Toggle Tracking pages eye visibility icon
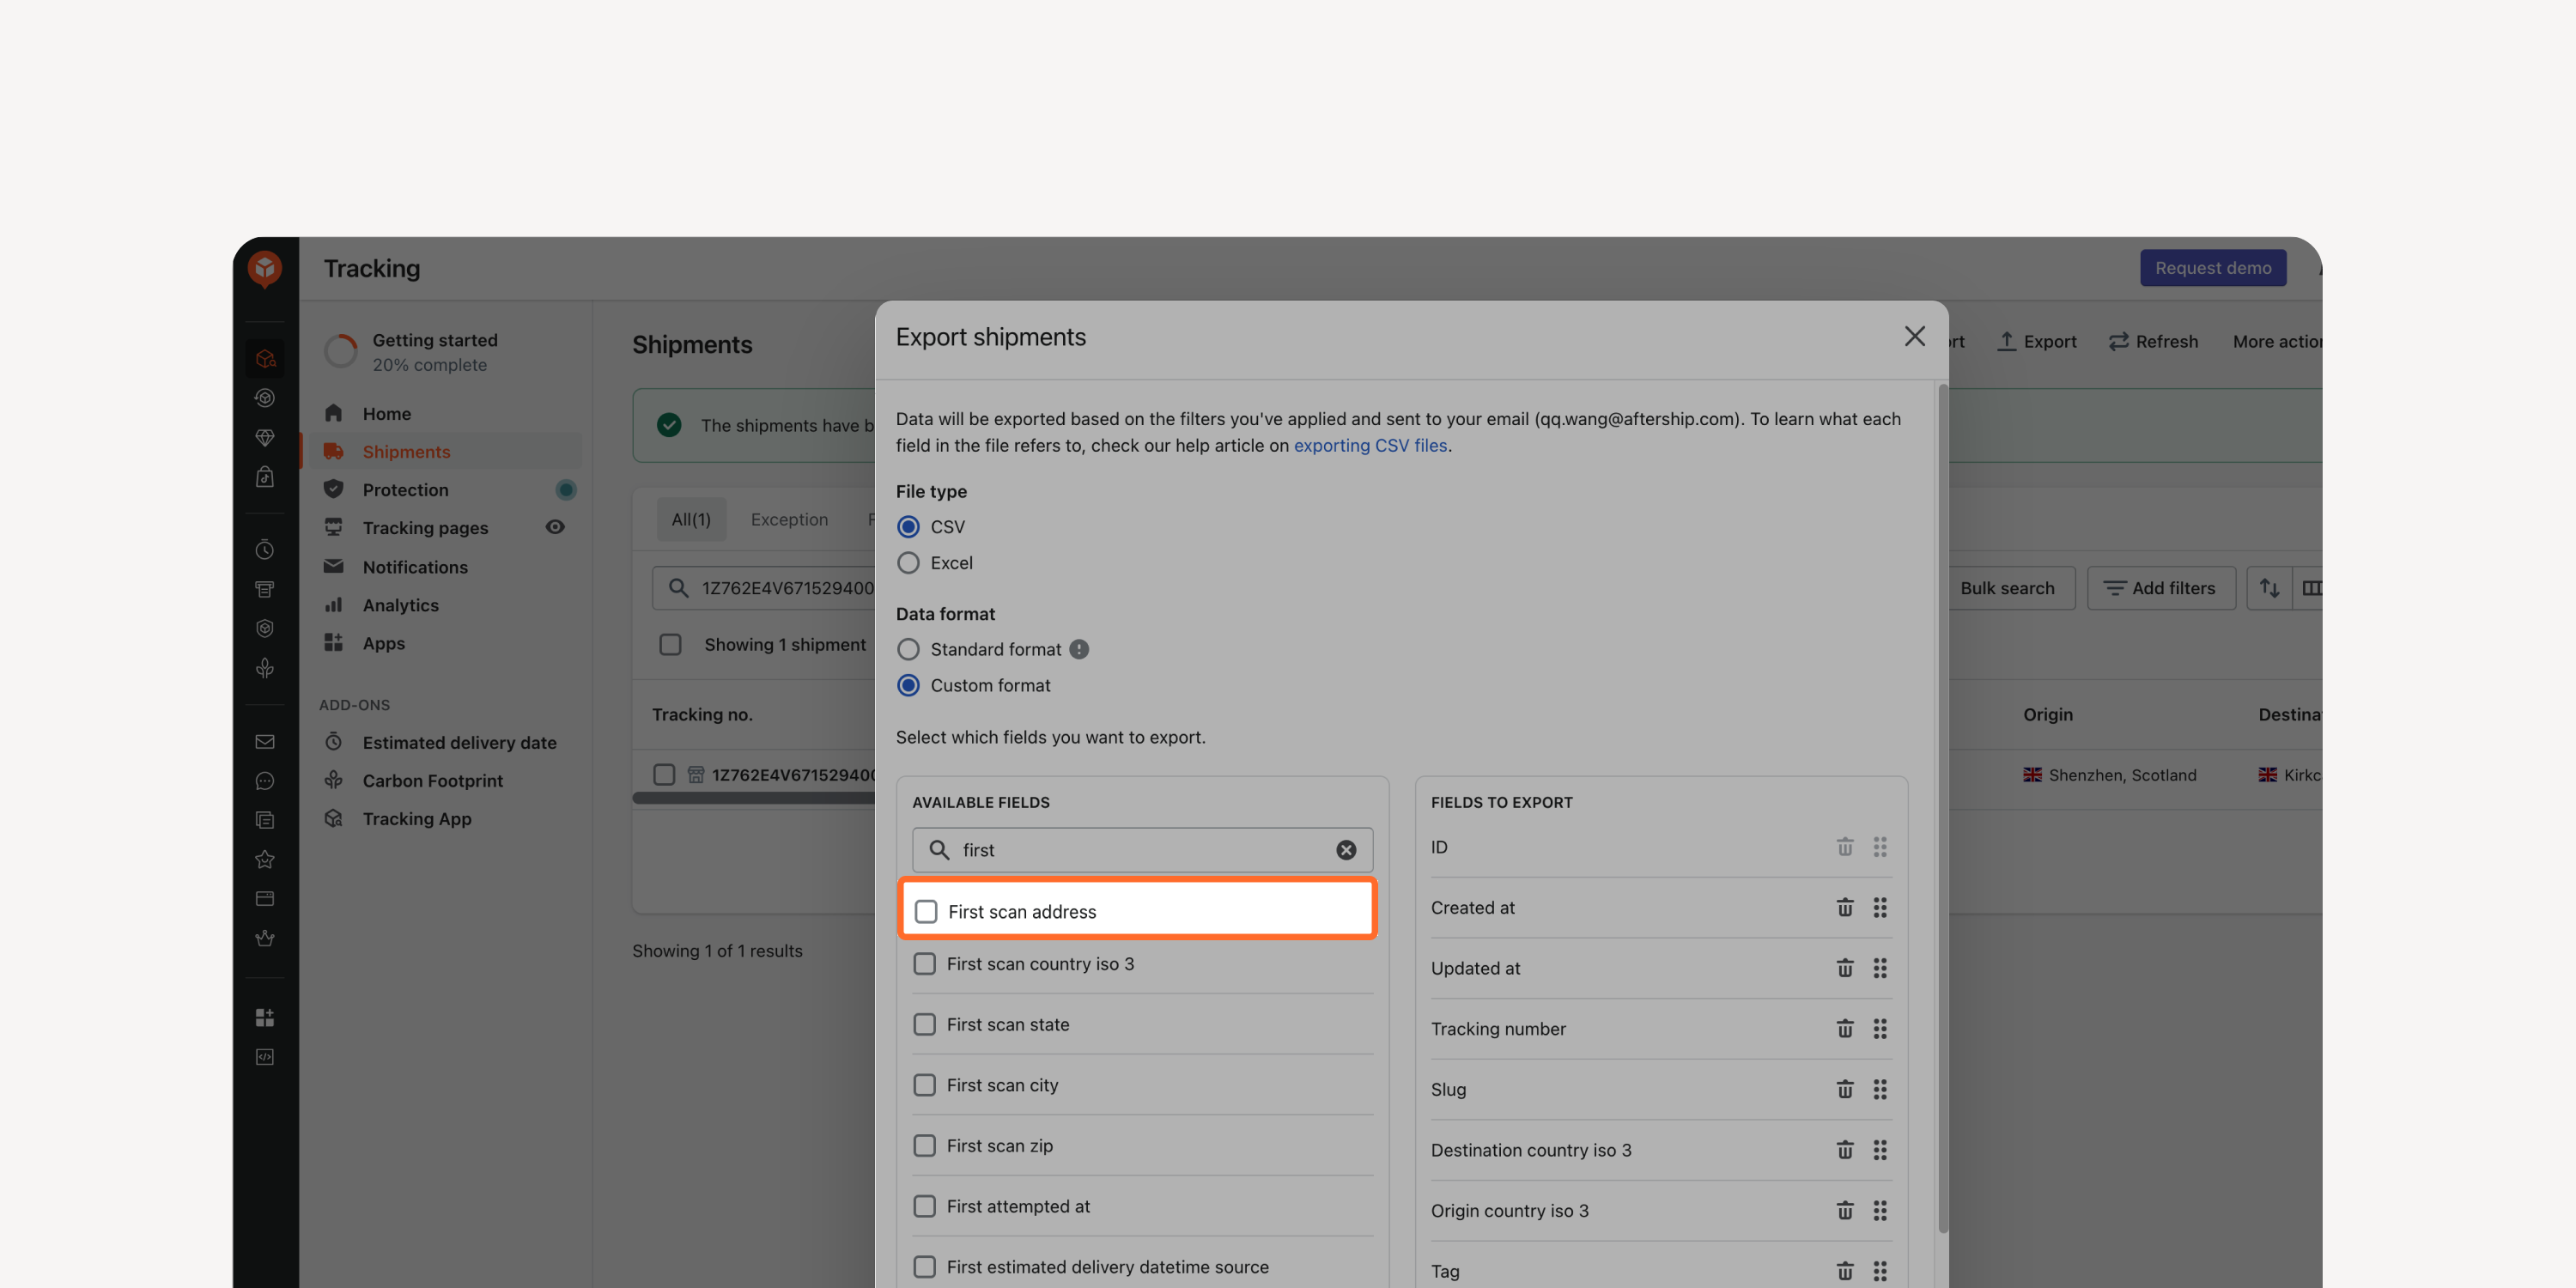Viewport: 2576px width, 1288px height. click(x=555, y=527)
